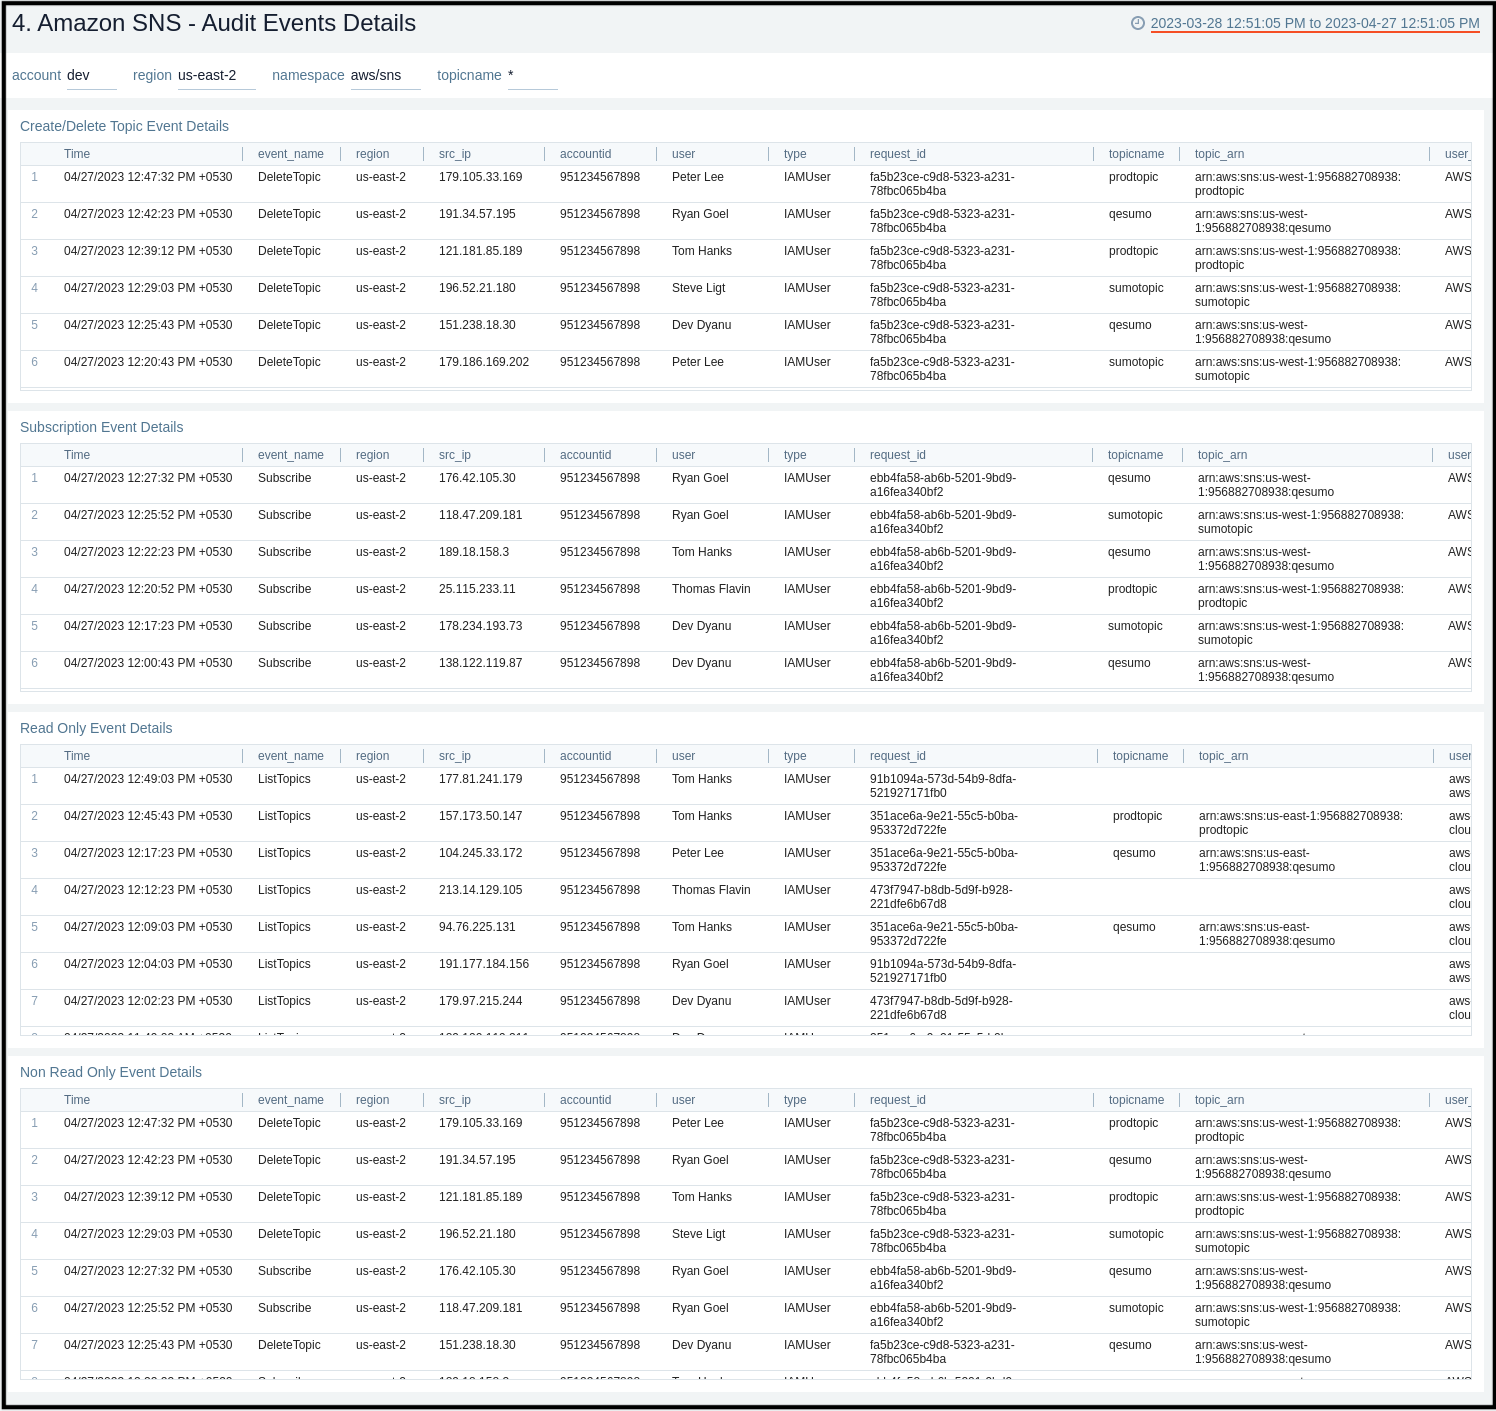The width and height of the screenshot is (1496, 1411).
Task: Open the Non Read Only Event Details title
Action: pyautogui.click(x=110, y=1072)
